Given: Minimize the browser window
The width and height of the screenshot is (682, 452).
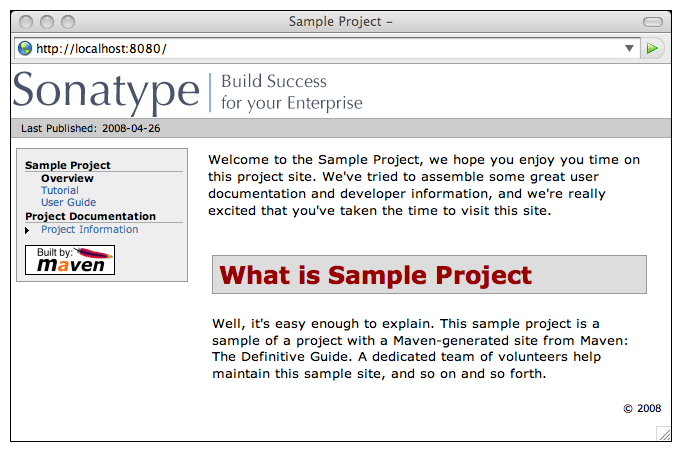Looking at the screenshot, I should pos(47,21).
